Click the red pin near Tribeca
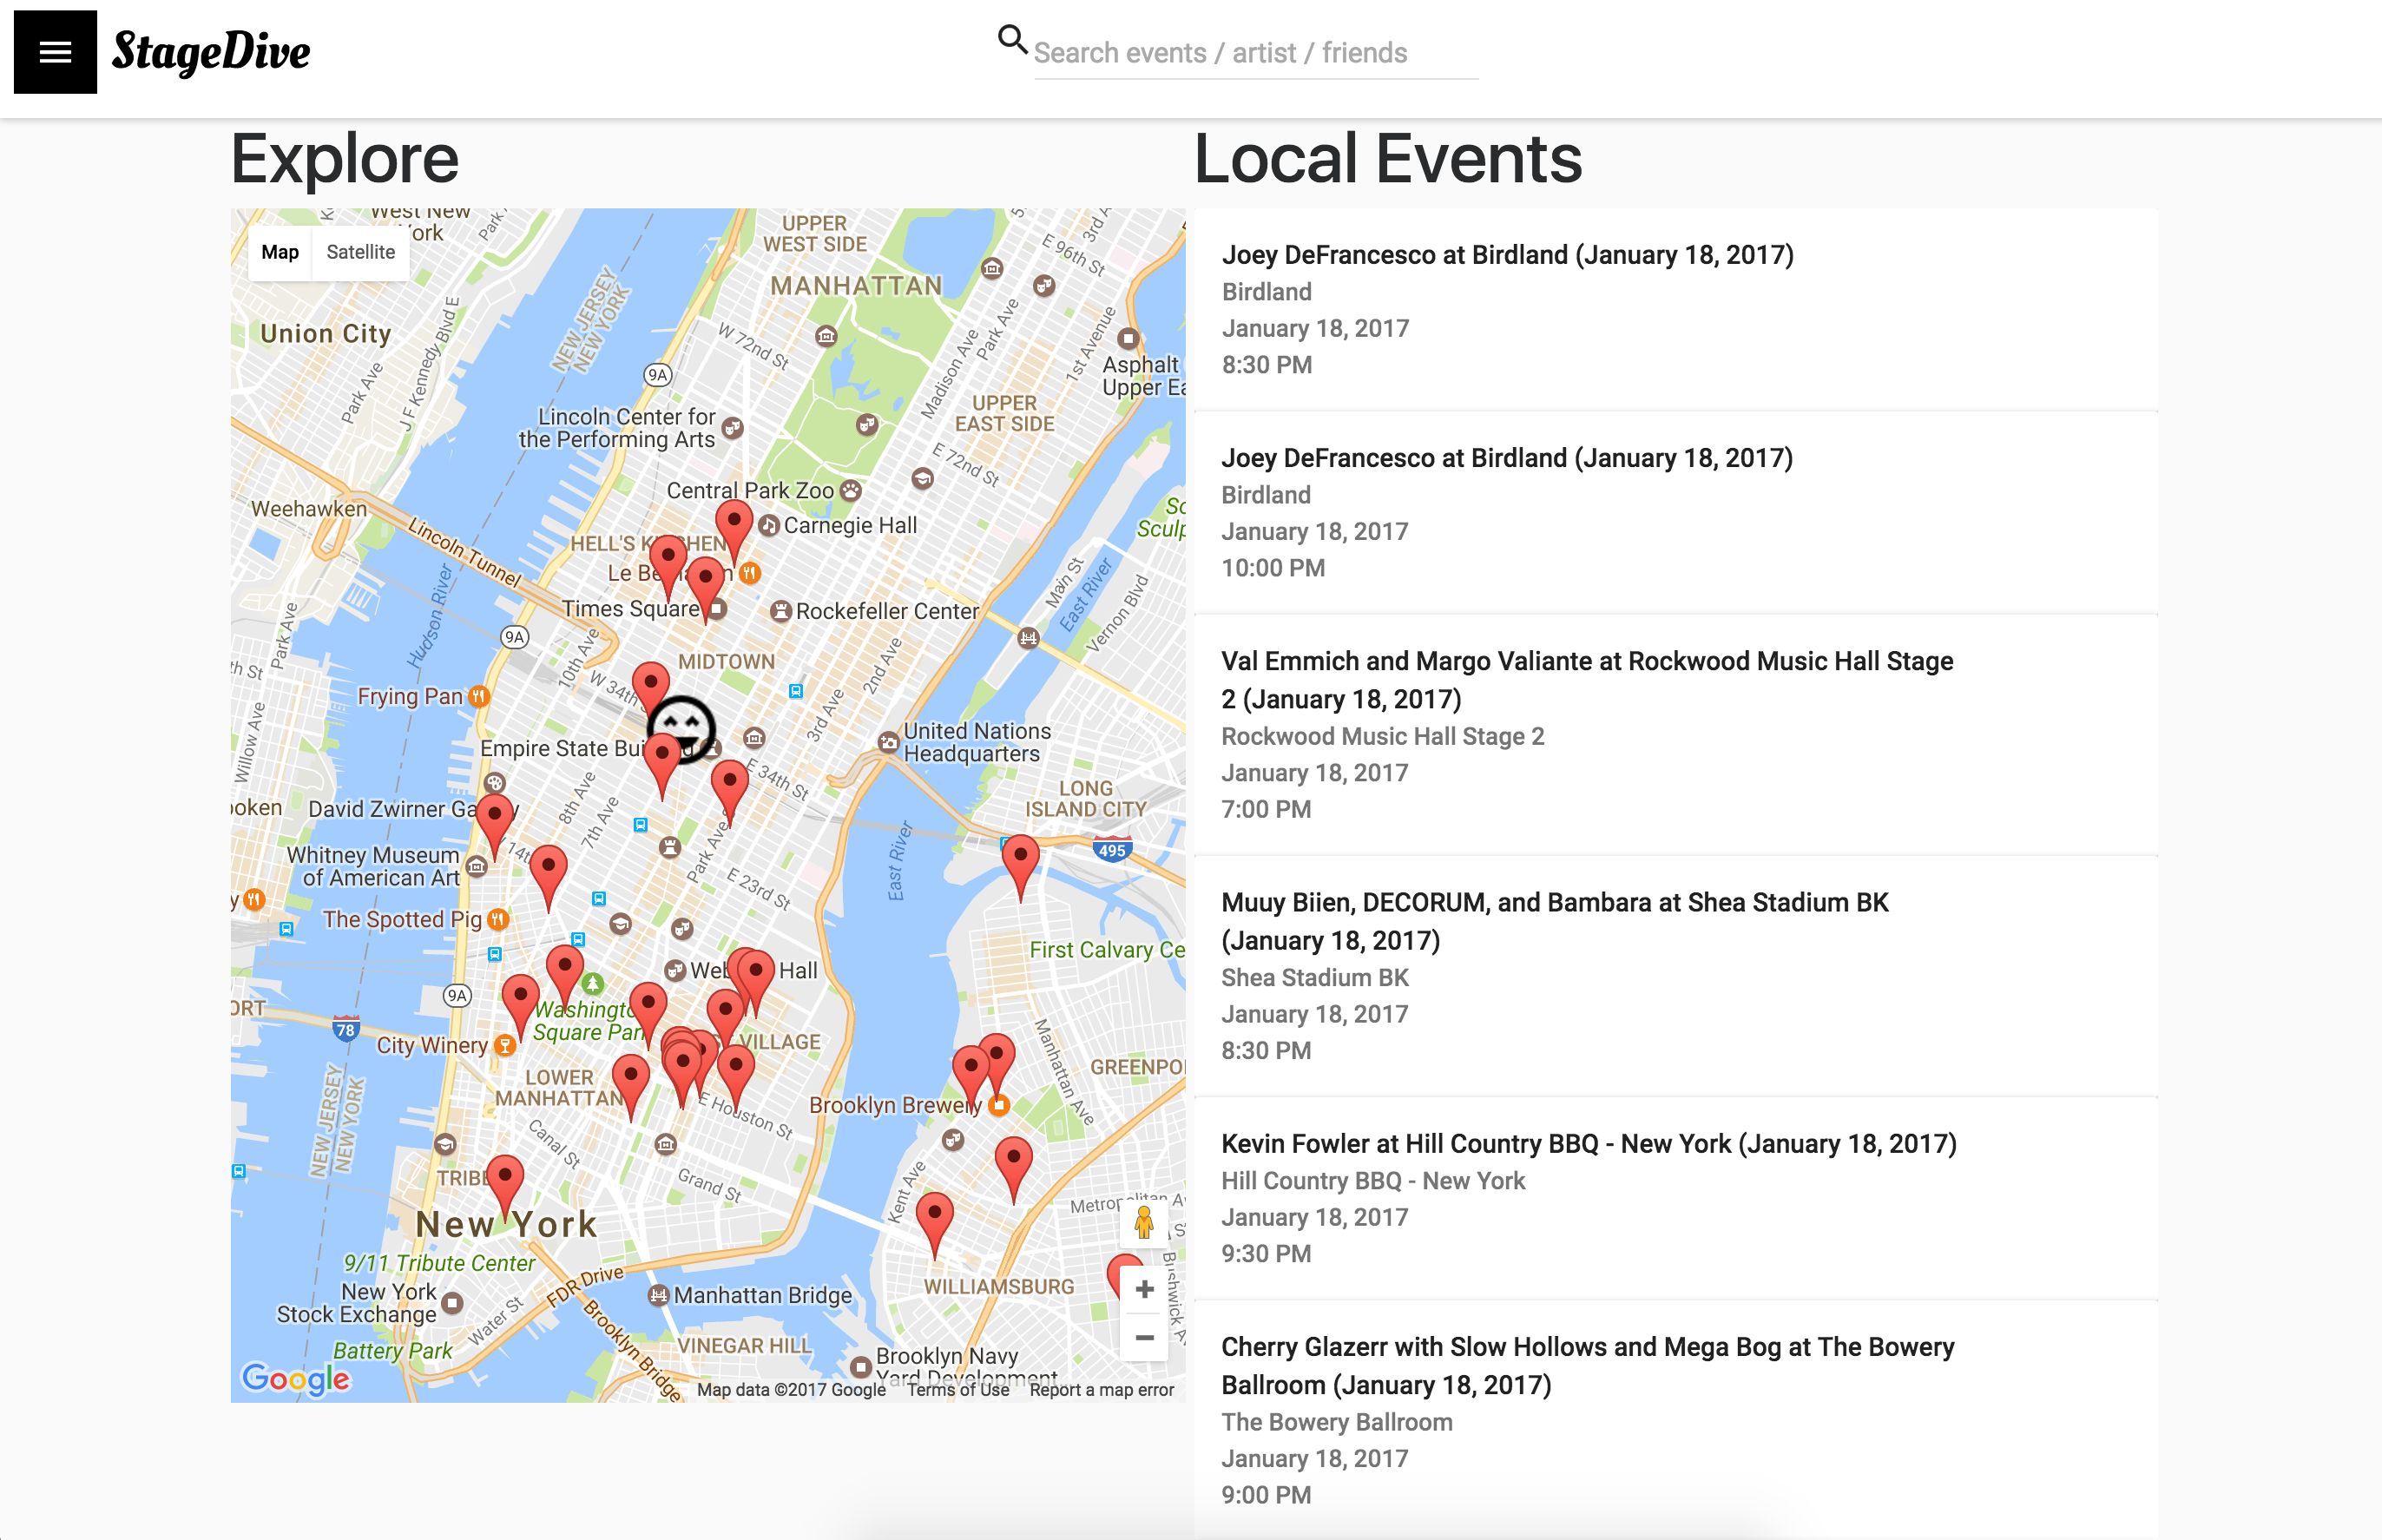 coord(505,1178)
